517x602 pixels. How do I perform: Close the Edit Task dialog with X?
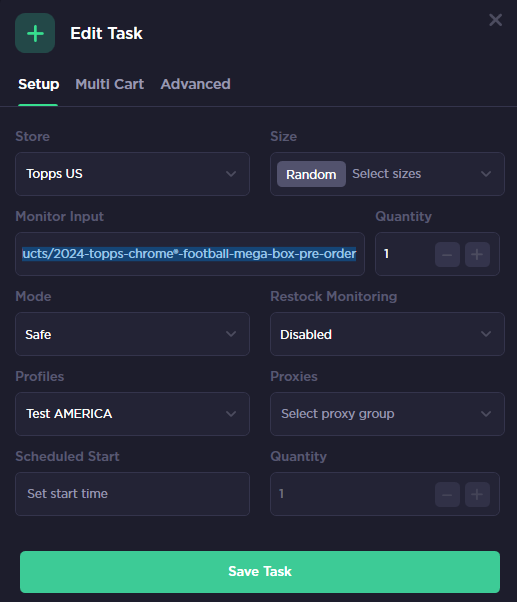tap(496, 20)
